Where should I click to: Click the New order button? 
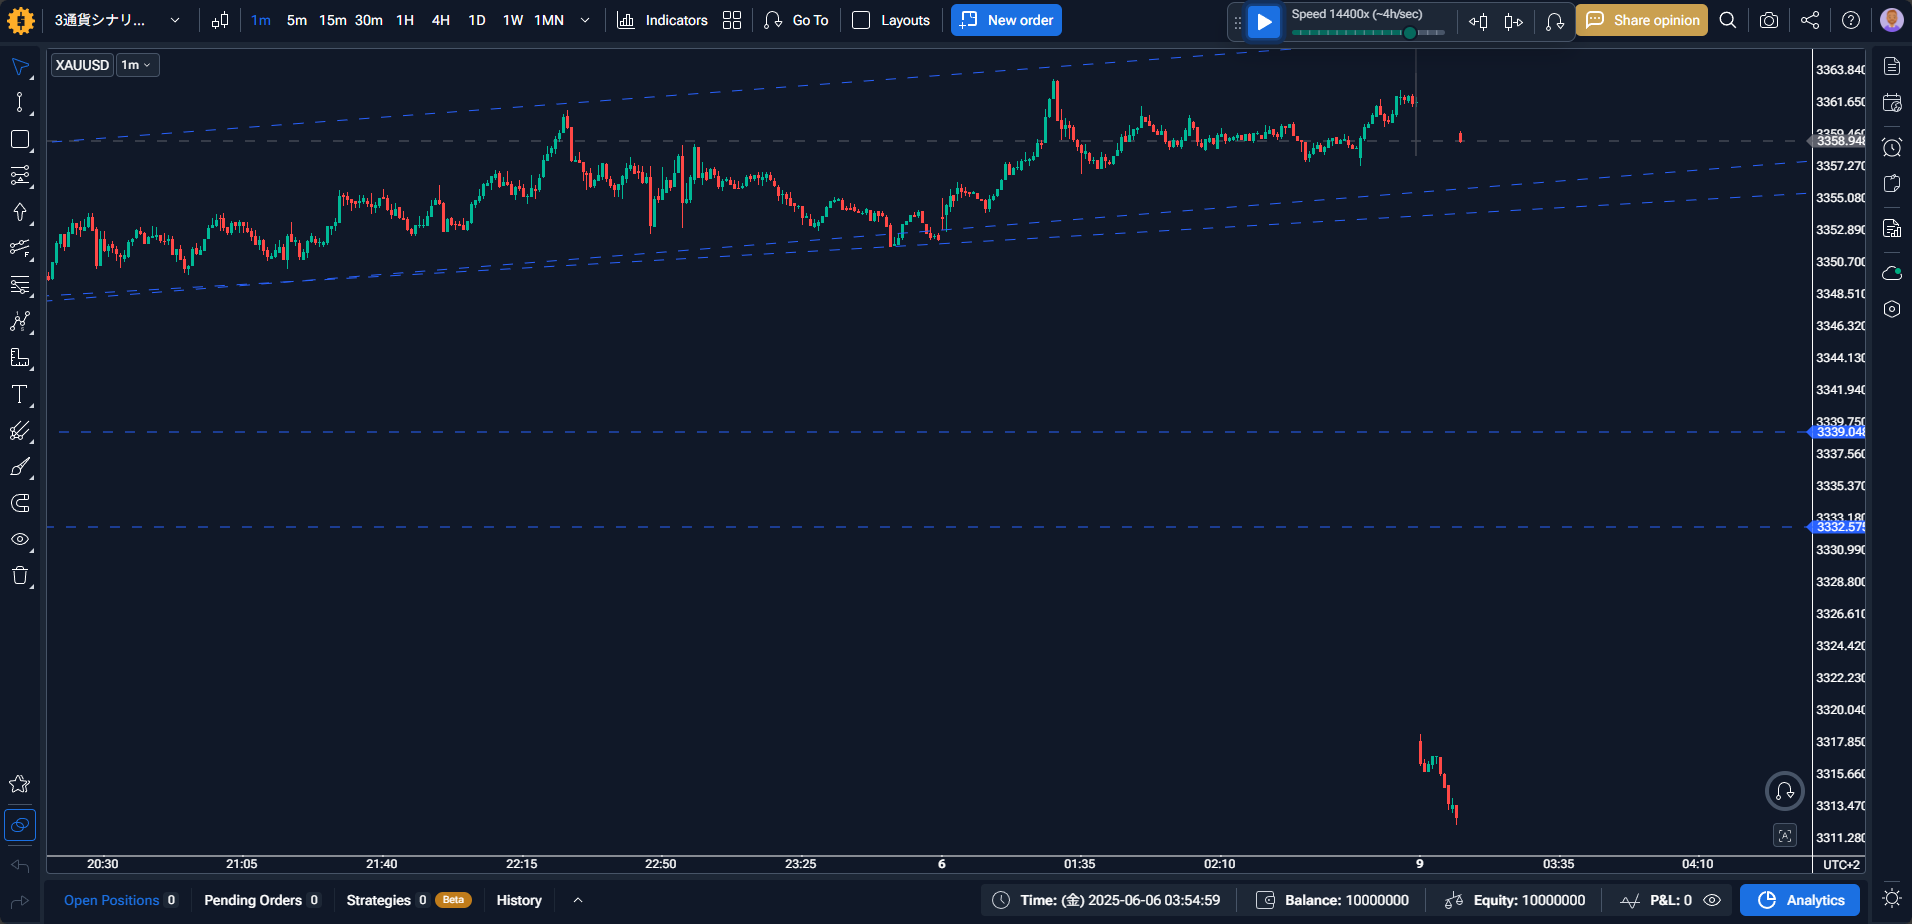1006,20
